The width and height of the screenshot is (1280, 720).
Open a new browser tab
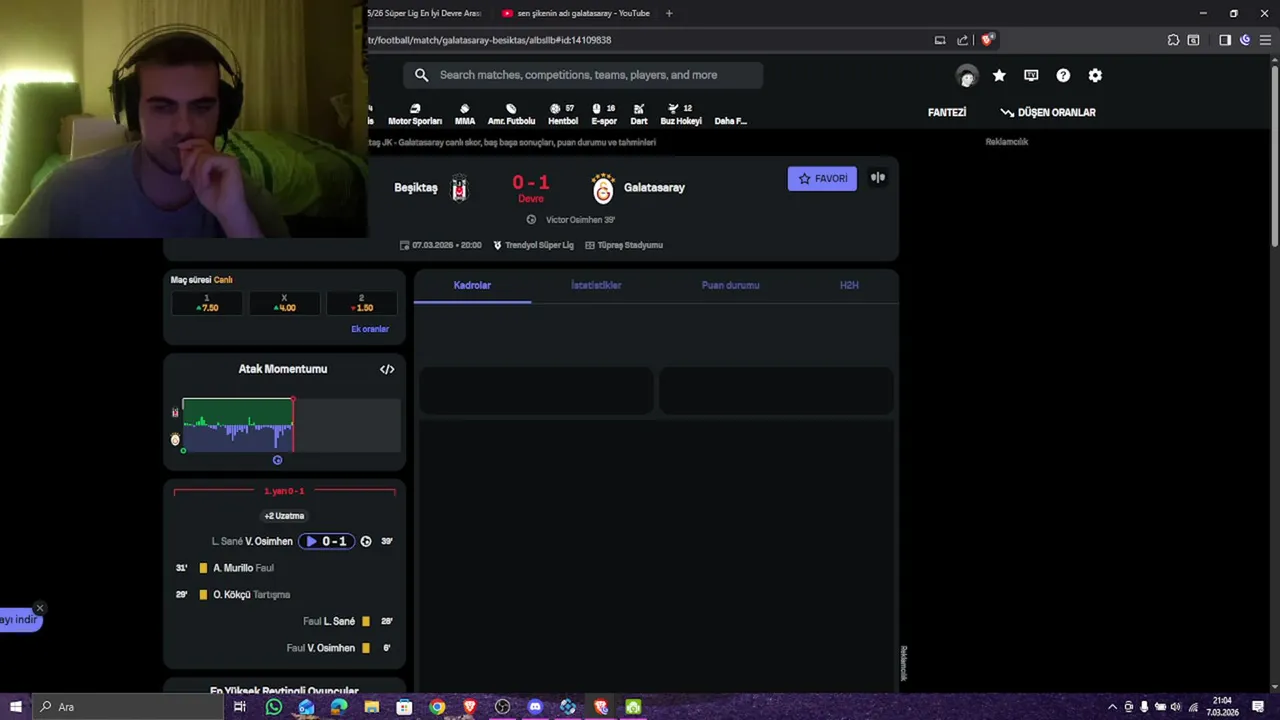coord(669,13)
